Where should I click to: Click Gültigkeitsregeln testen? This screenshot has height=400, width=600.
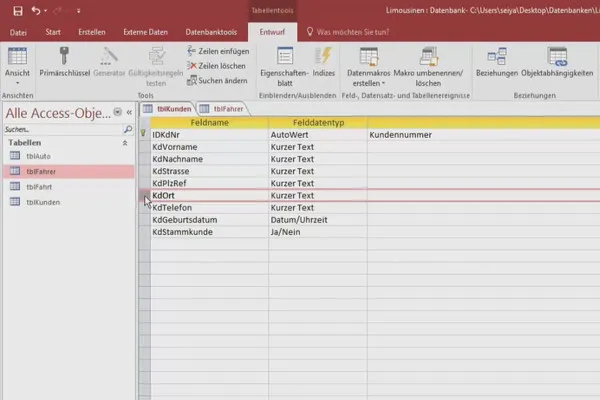point(156,67)
